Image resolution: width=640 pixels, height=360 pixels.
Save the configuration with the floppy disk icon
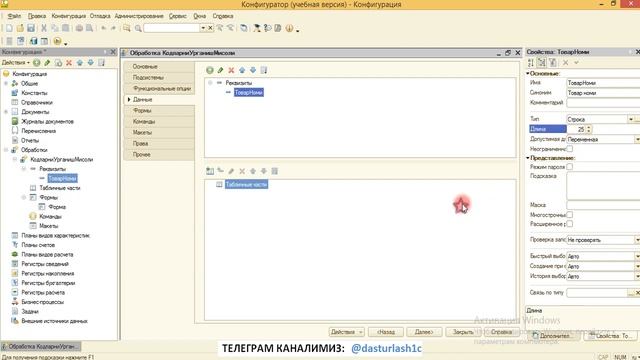(31, 28)
